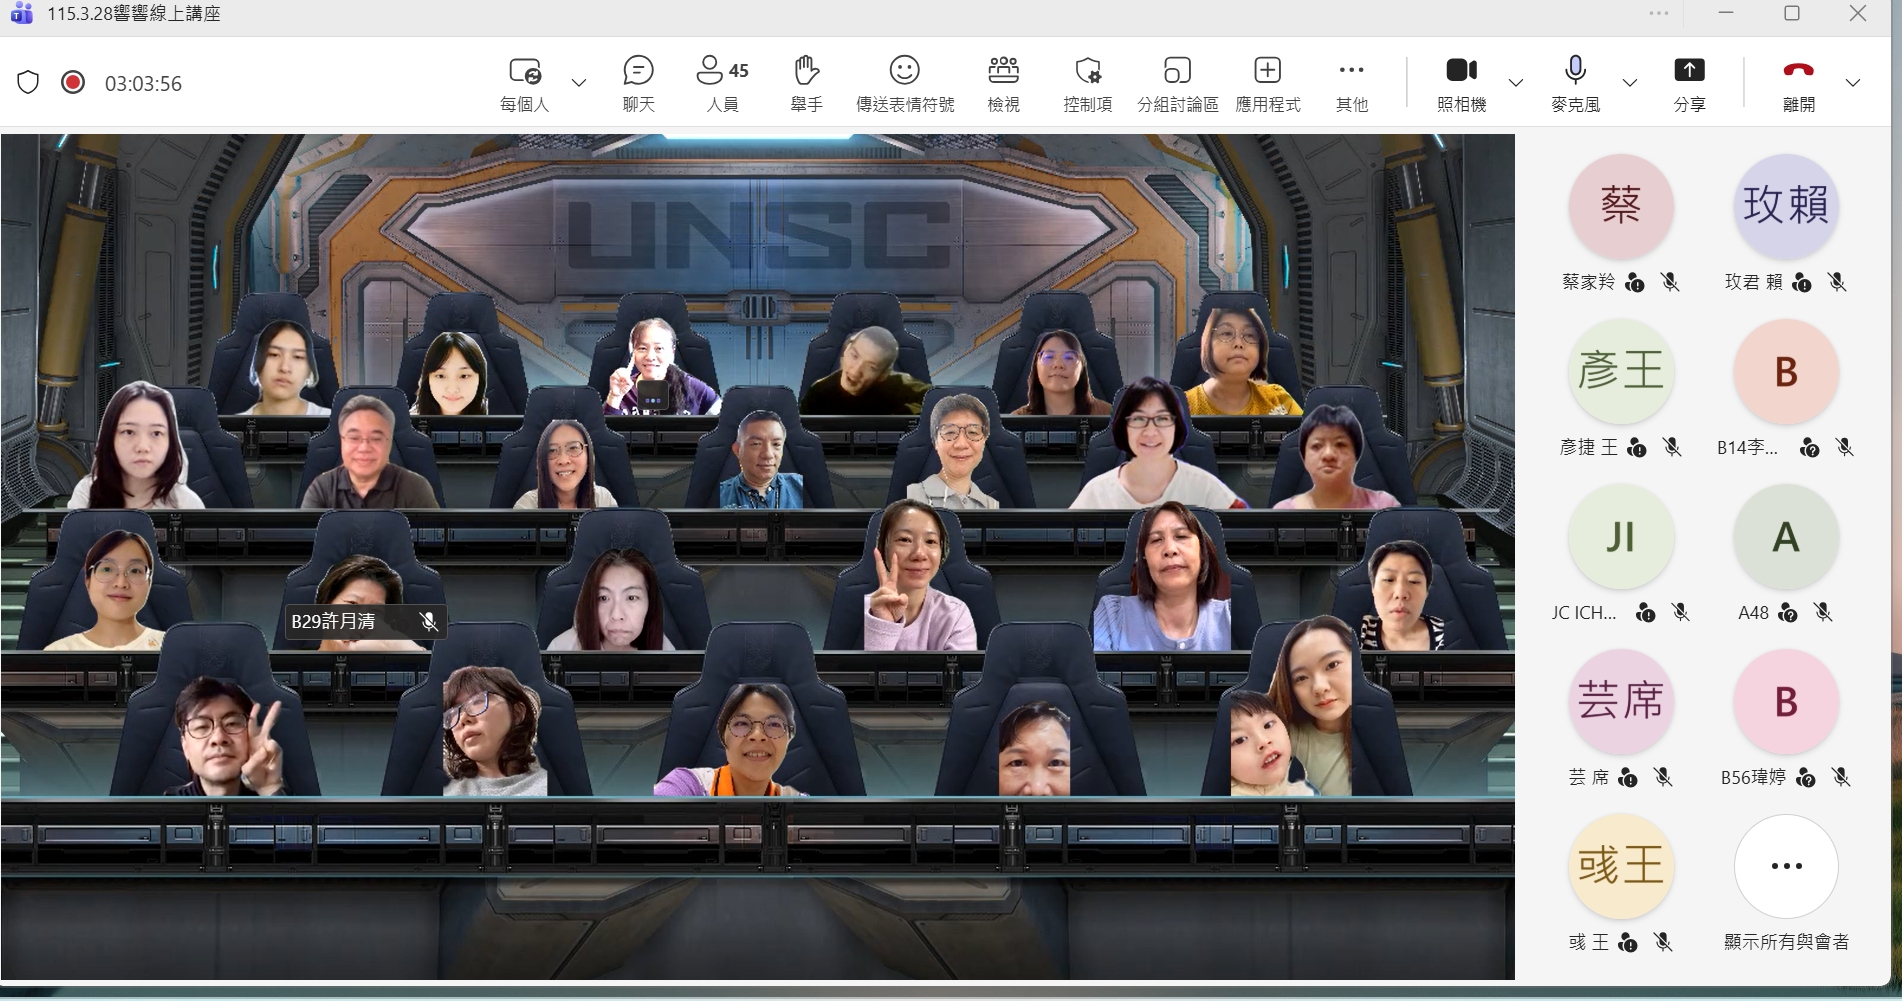
Task: Click the ellipsis 顯示所有與會者 circle button
Action: tap(1786, 866)
